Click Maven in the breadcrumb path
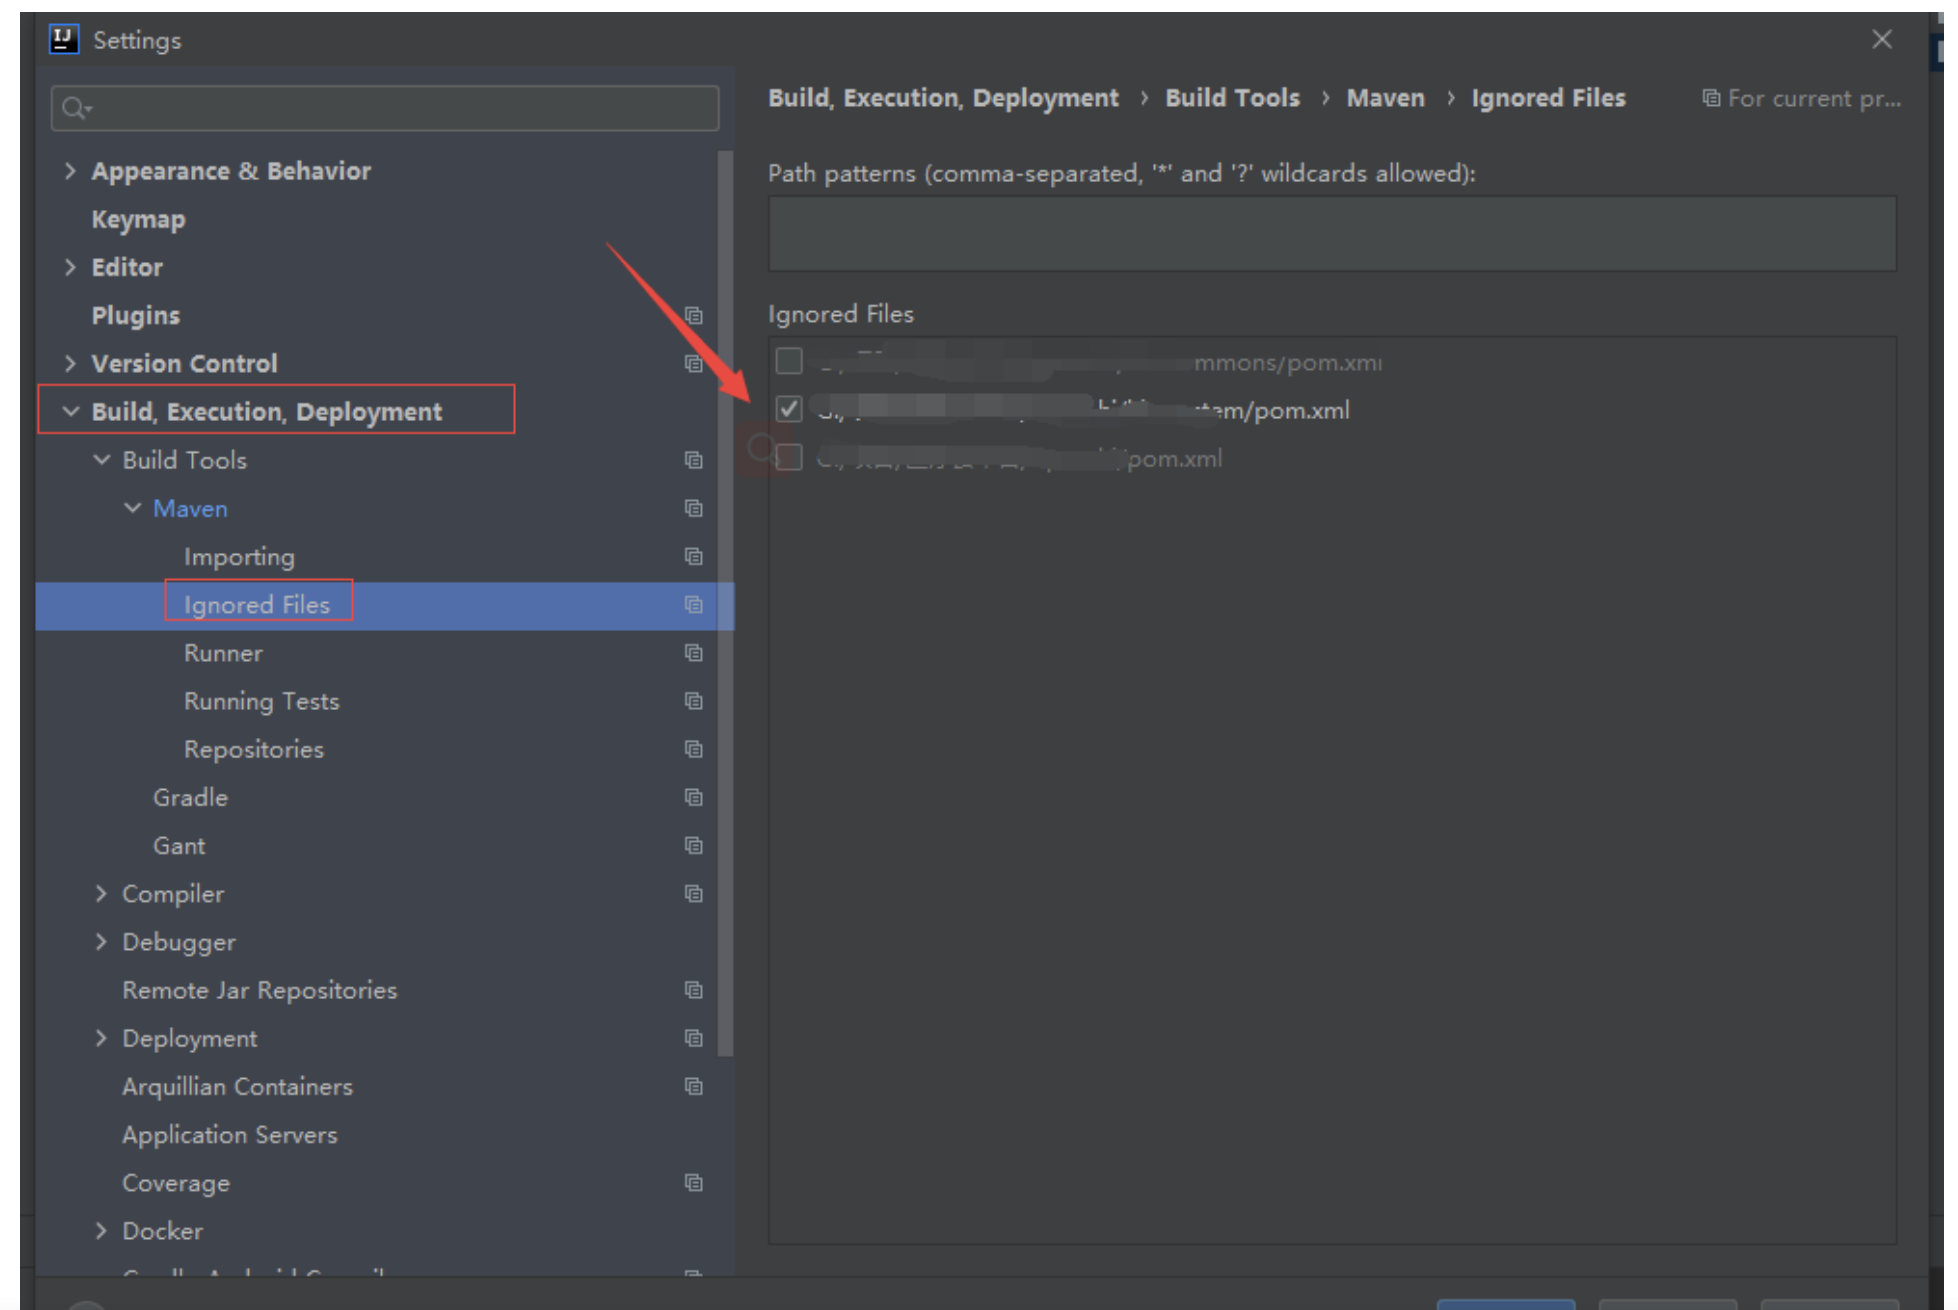 coord(1385,98)
